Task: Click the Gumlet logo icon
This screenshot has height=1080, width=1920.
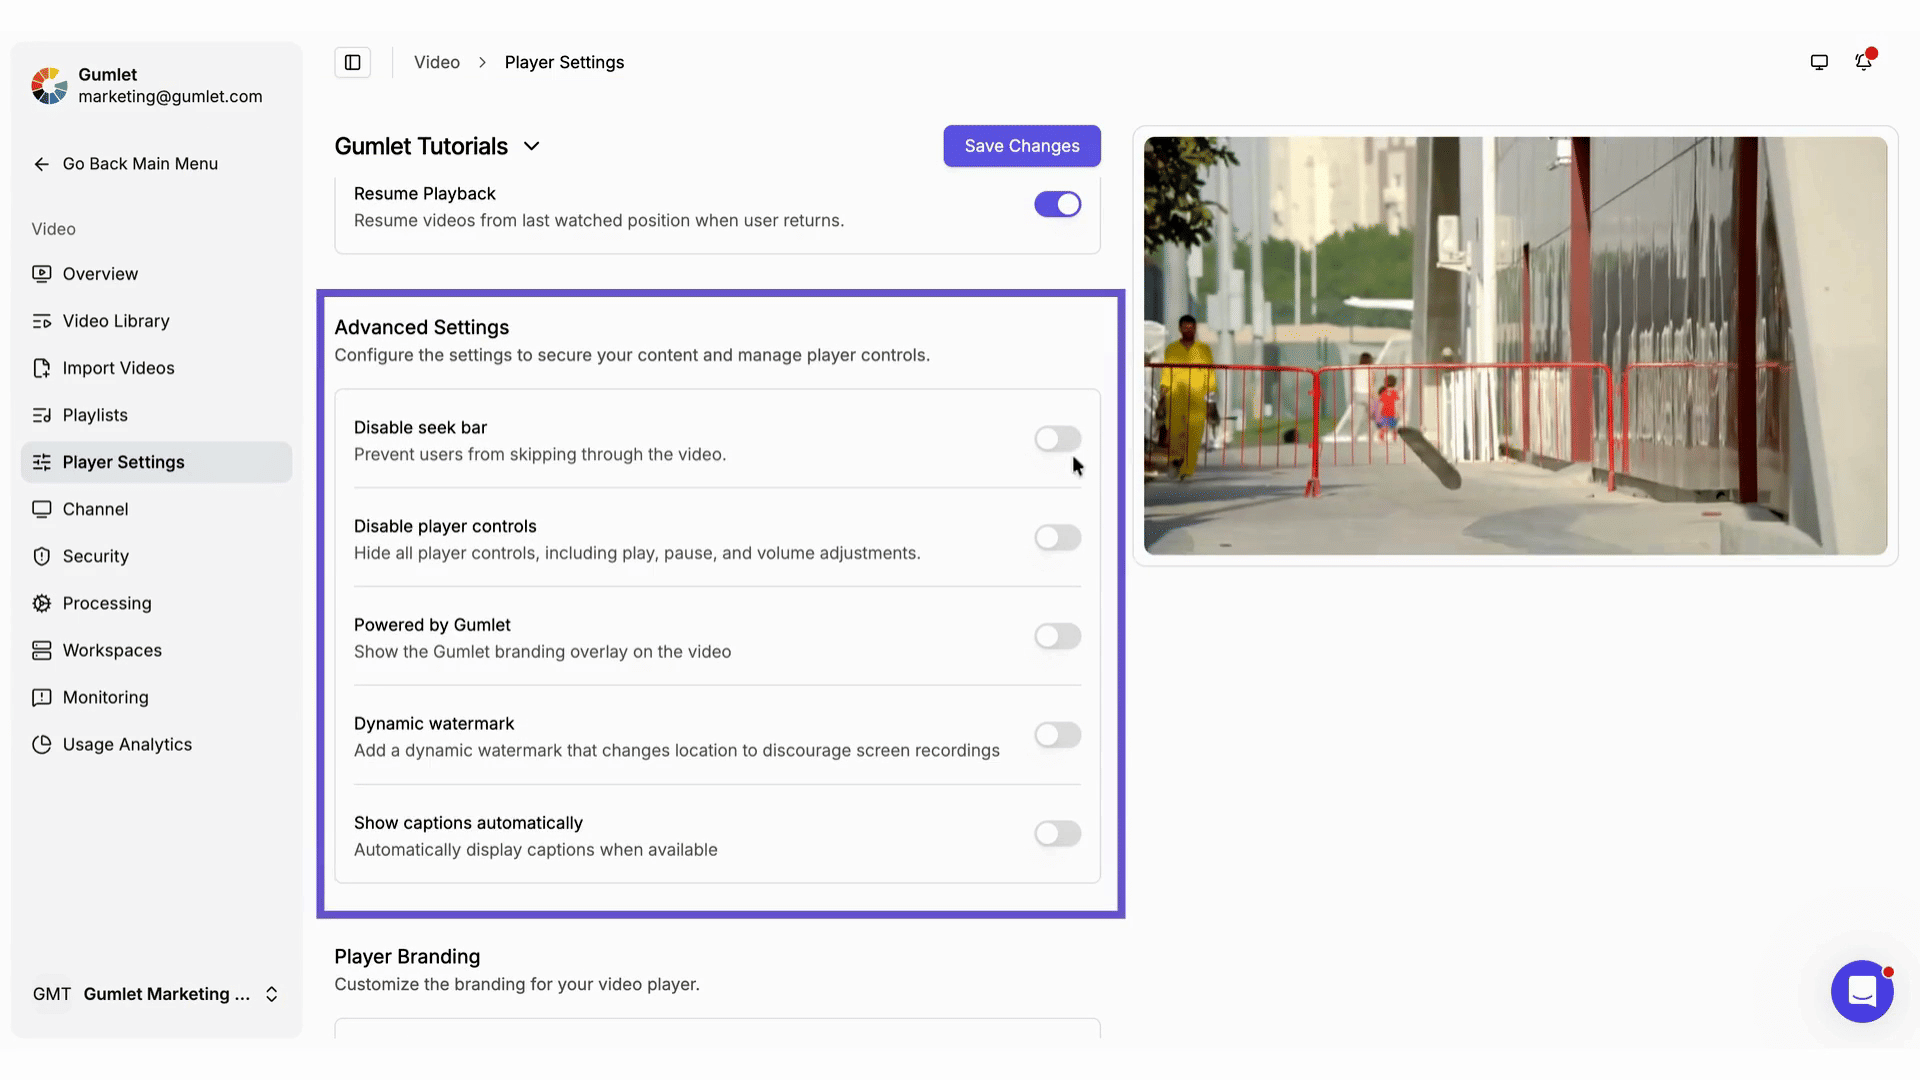Action: coord(49,86)
